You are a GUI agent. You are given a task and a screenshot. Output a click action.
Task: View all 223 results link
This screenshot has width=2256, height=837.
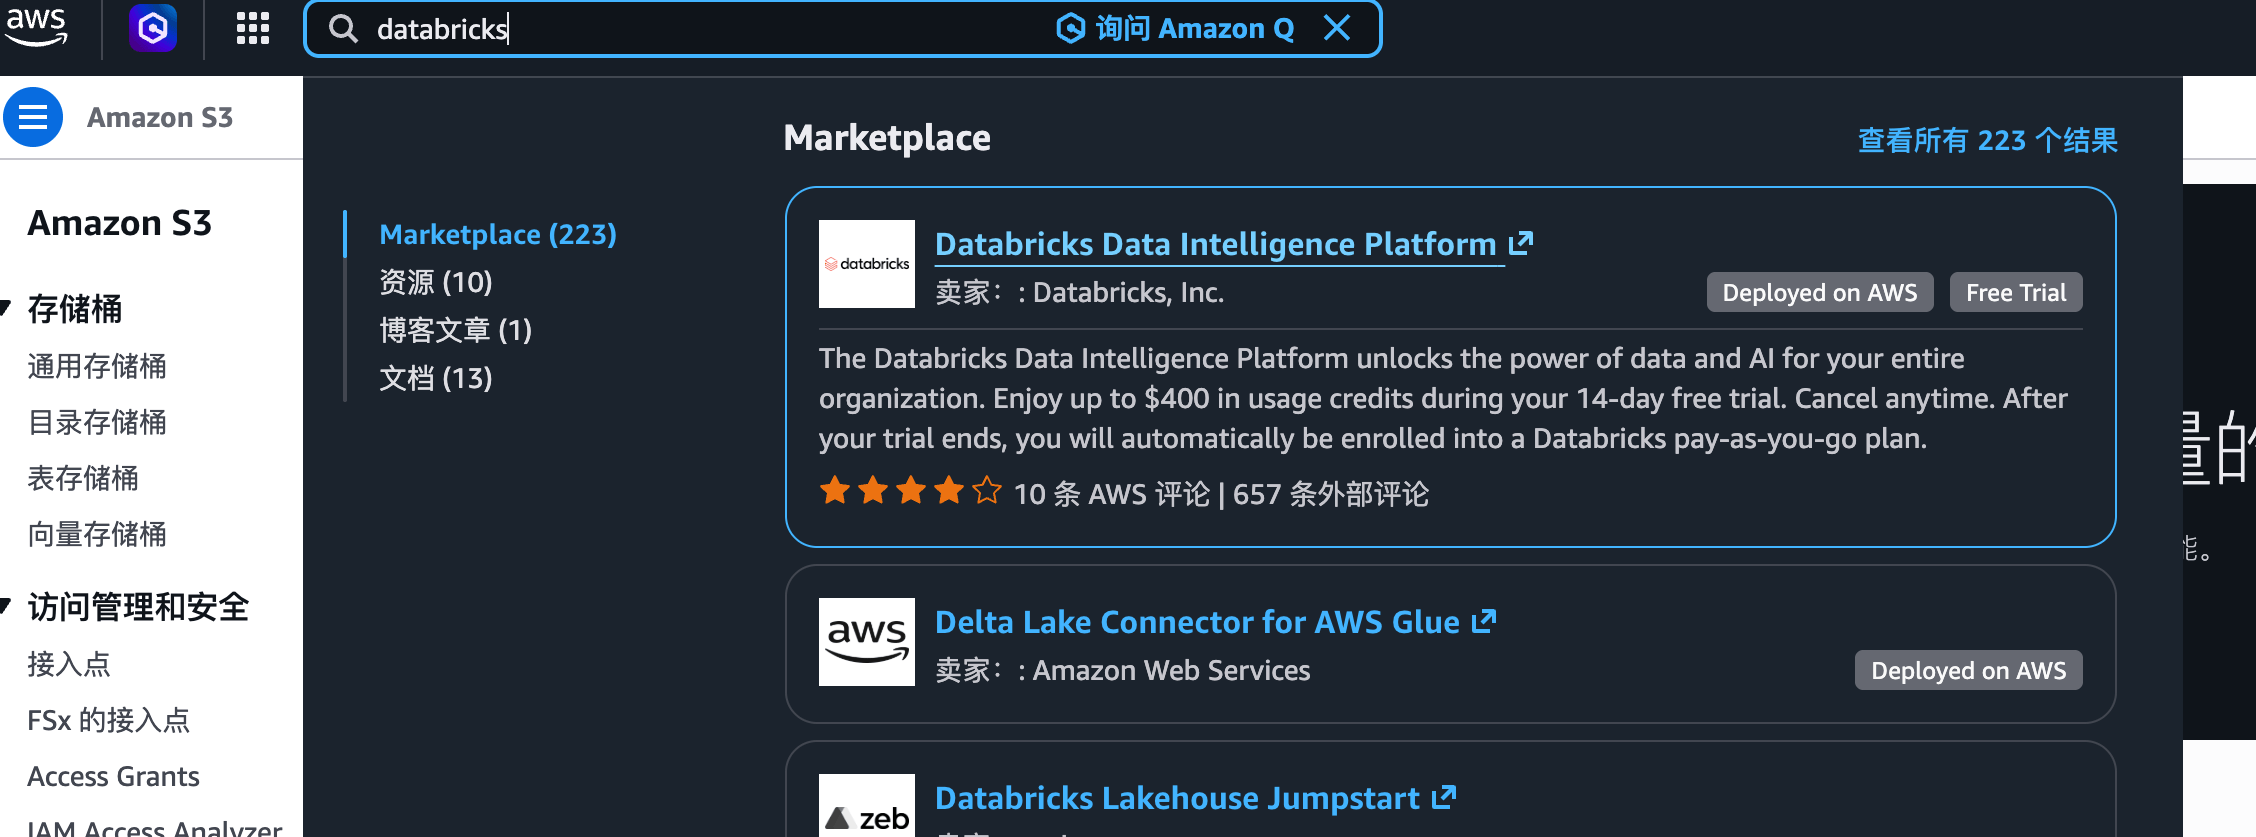1988,140
